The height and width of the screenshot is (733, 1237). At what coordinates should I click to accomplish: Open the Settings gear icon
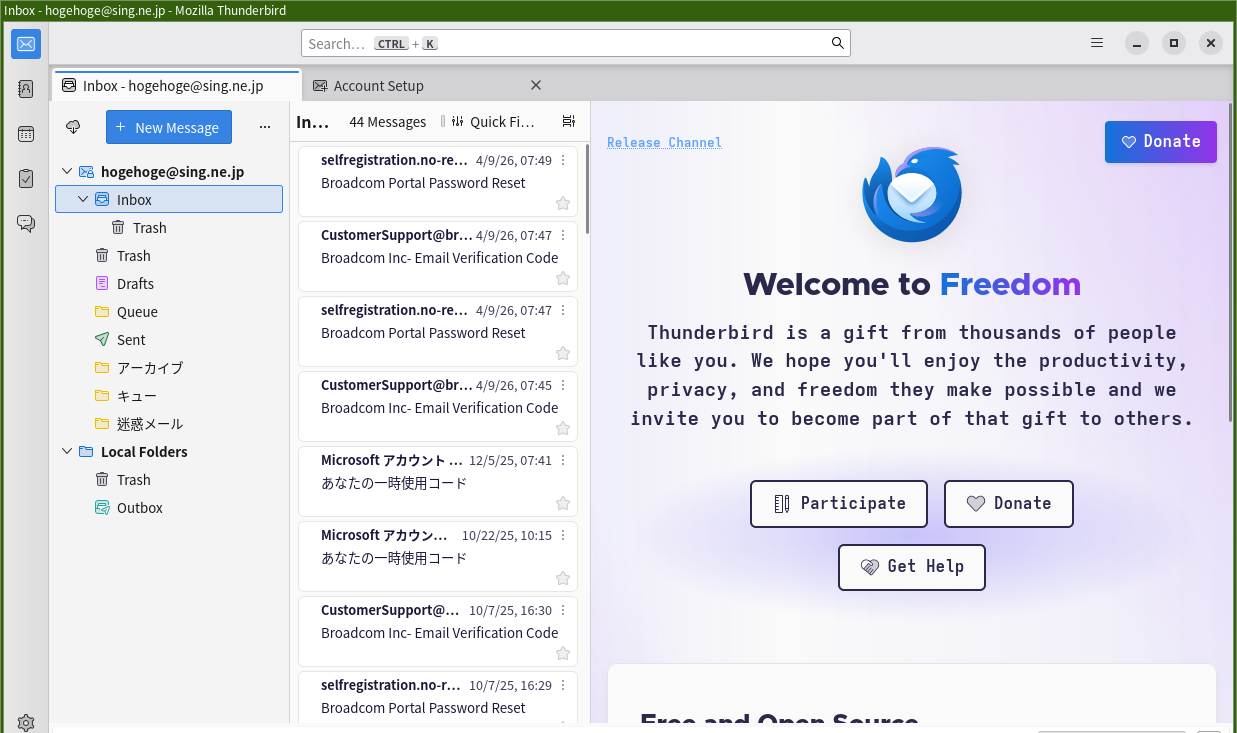26,722
